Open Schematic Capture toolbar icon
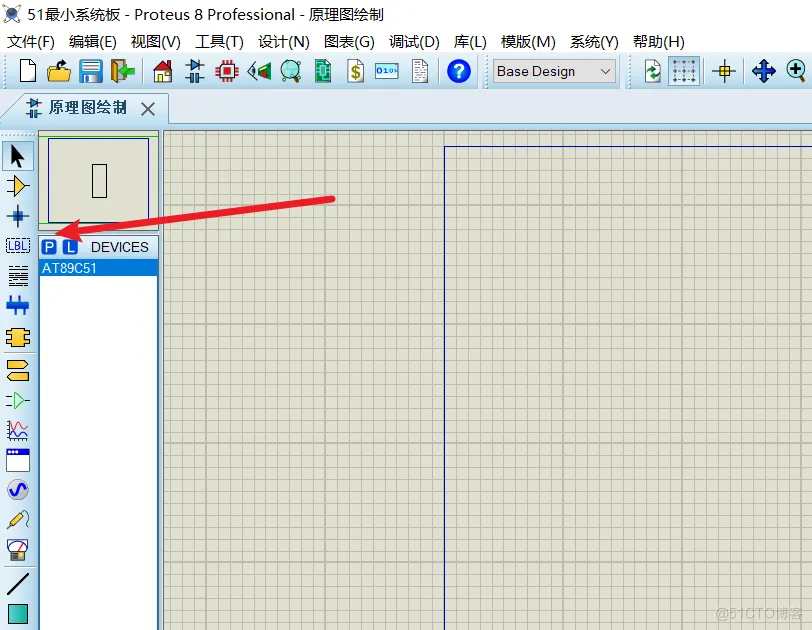 point(195,71)
